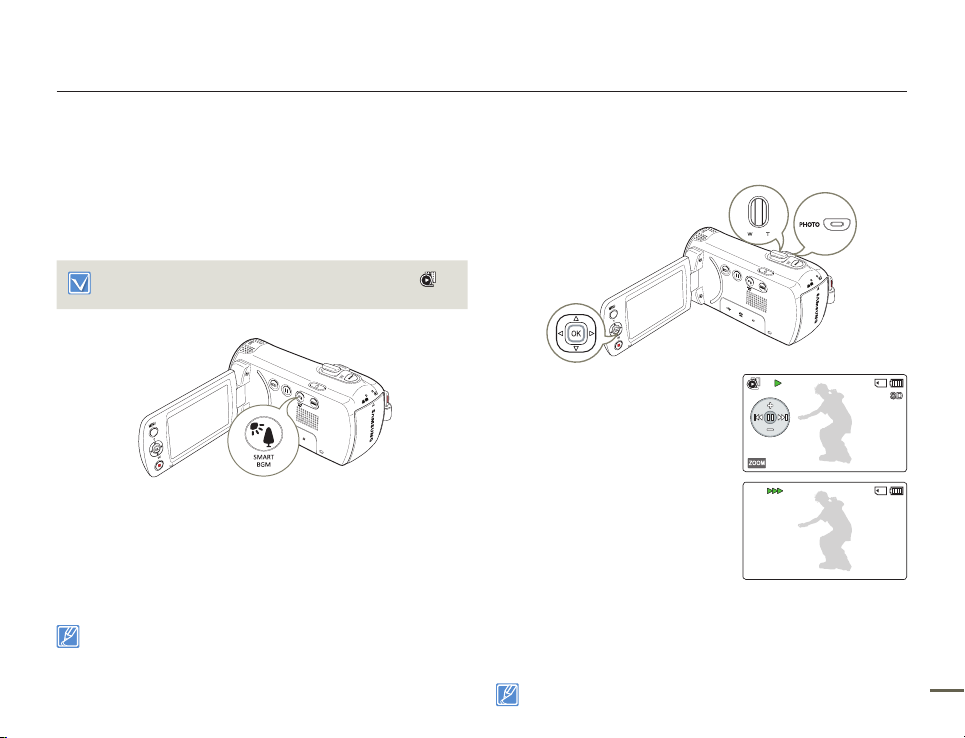Click the video play mode icon in the gray box
Viewport: 965px width, 738px height.
(x=428, y=279)
